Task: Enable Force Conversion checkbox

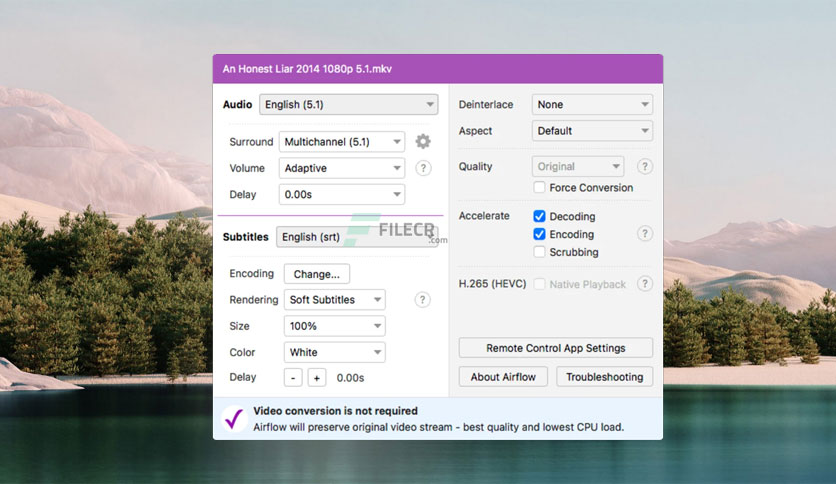Action: [x=539, y=188]
